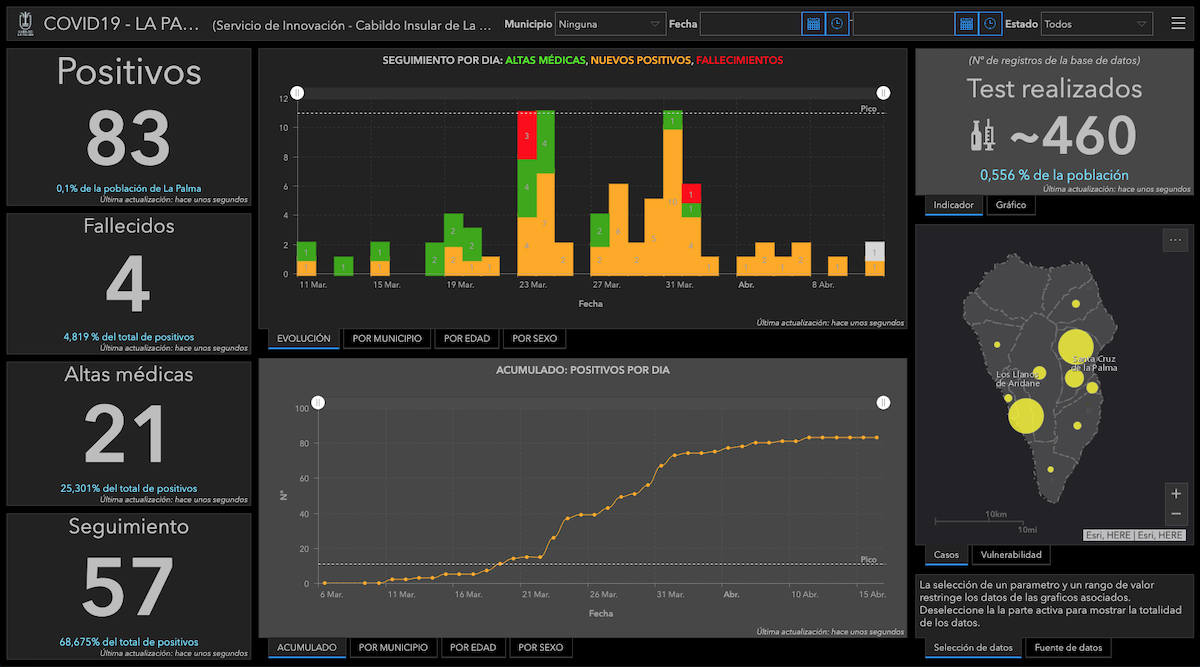1200x667 pixels.
Task: Open the Fuente de datos tab
Action: [1068, 648]
